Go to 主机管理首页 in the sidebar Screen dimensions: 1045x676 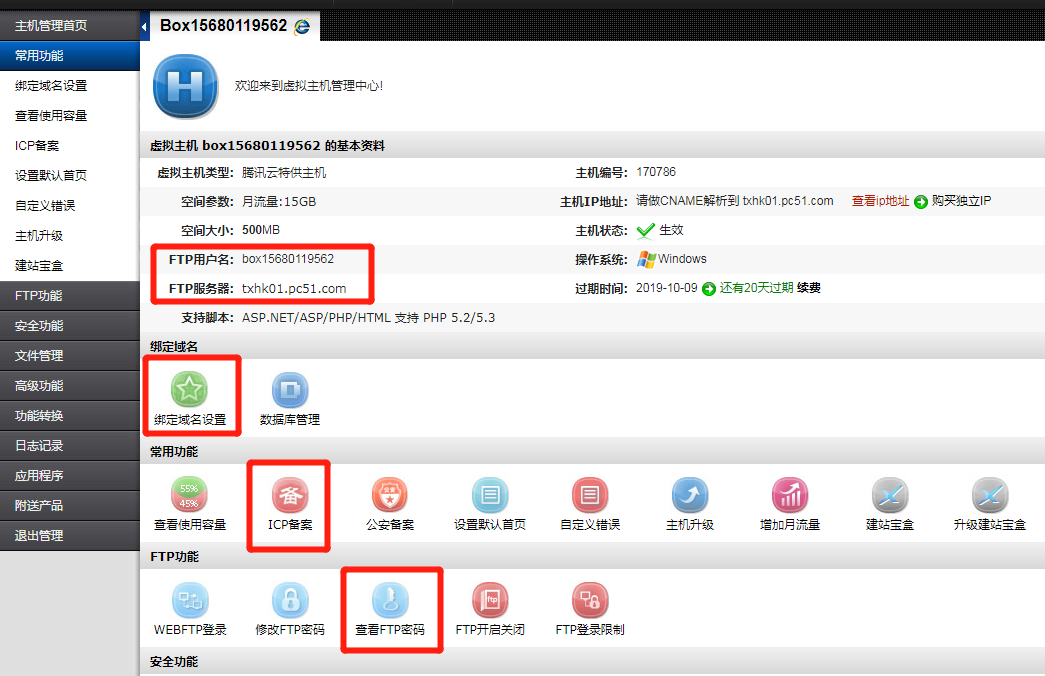pyautogui.click(x=70, y=25)
